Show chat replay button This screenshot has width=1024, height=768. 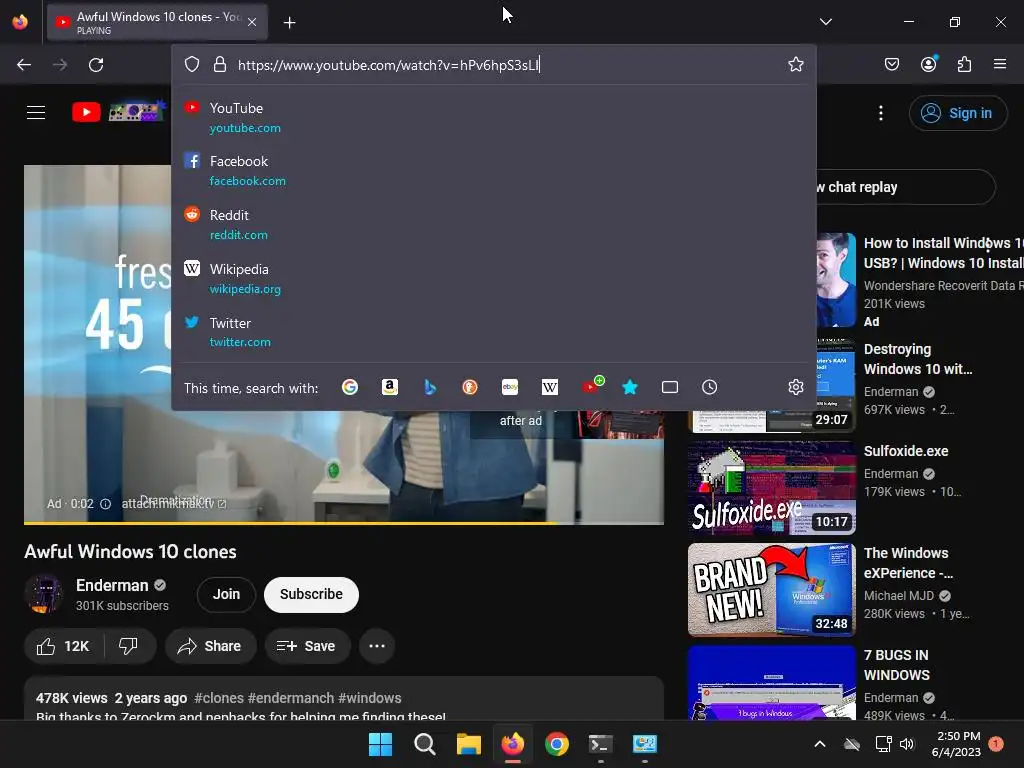[904, 187]
